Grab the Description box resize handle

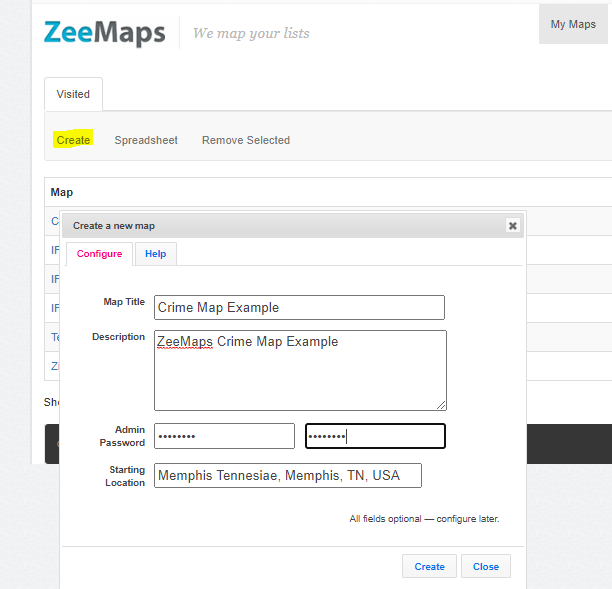pos(441,405)
